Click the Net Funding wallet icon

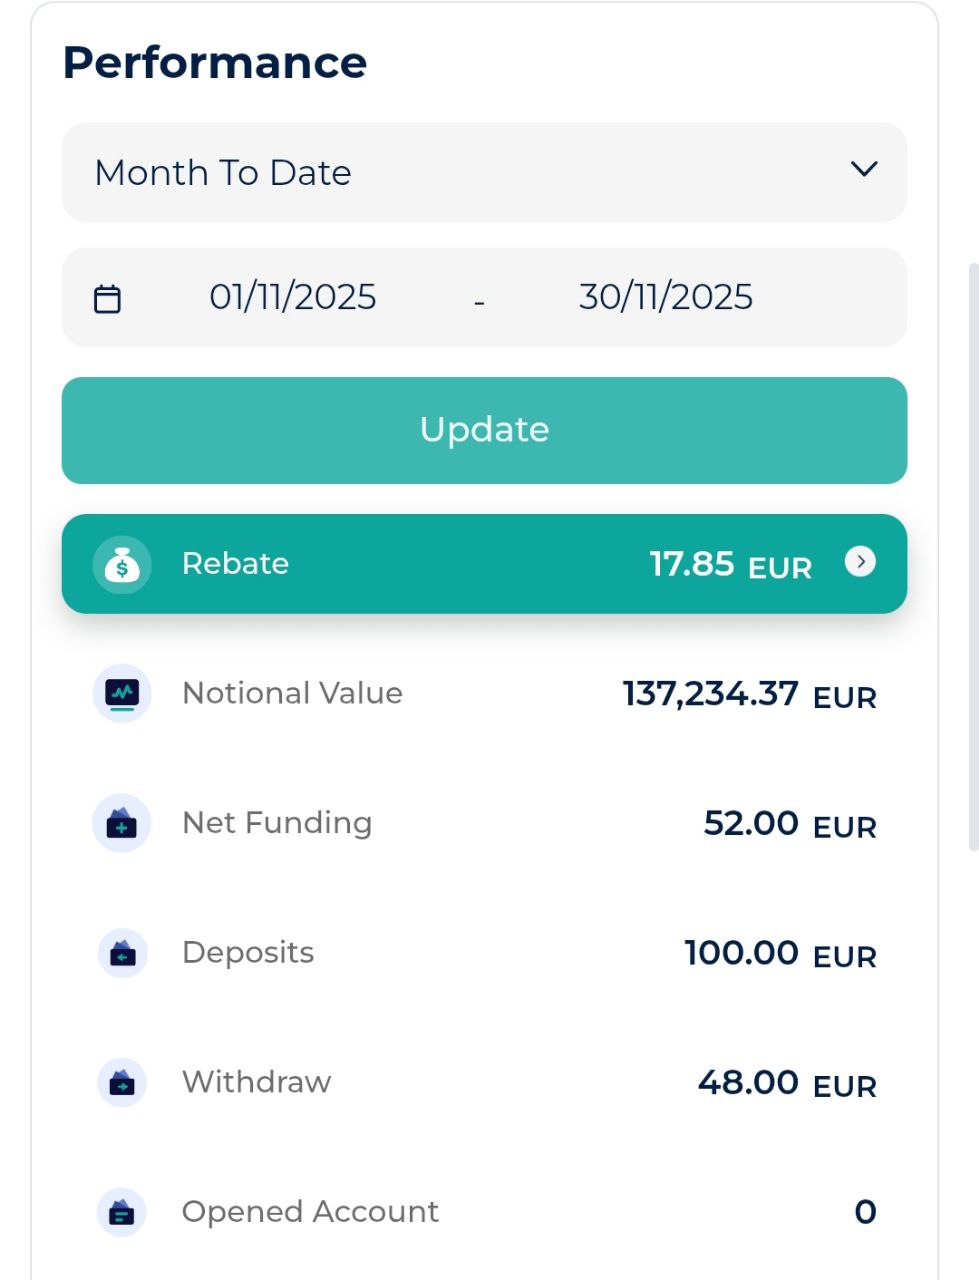pos(122,823)
